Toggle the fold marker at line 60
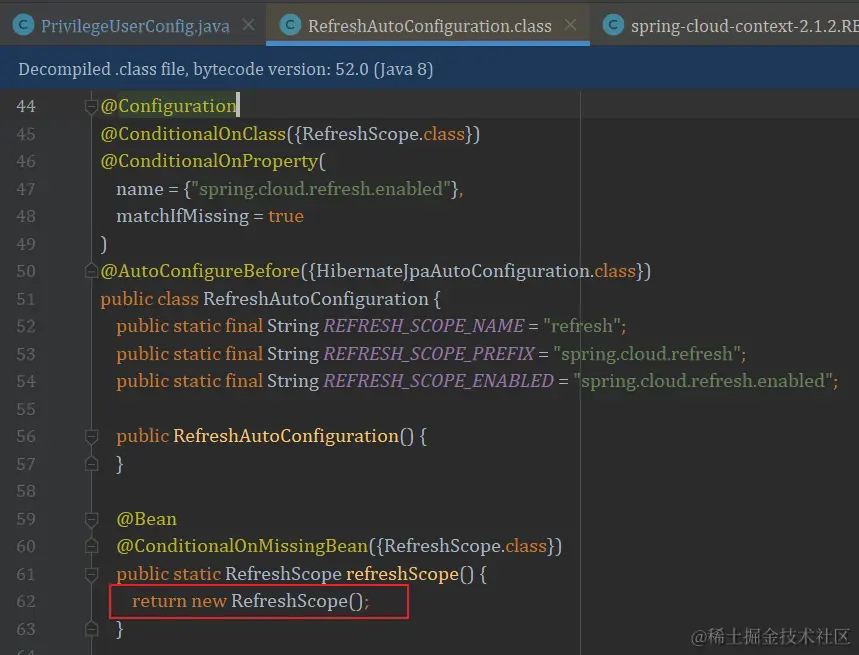Viewport: 859px width, 655px height. tap(91, 546)
